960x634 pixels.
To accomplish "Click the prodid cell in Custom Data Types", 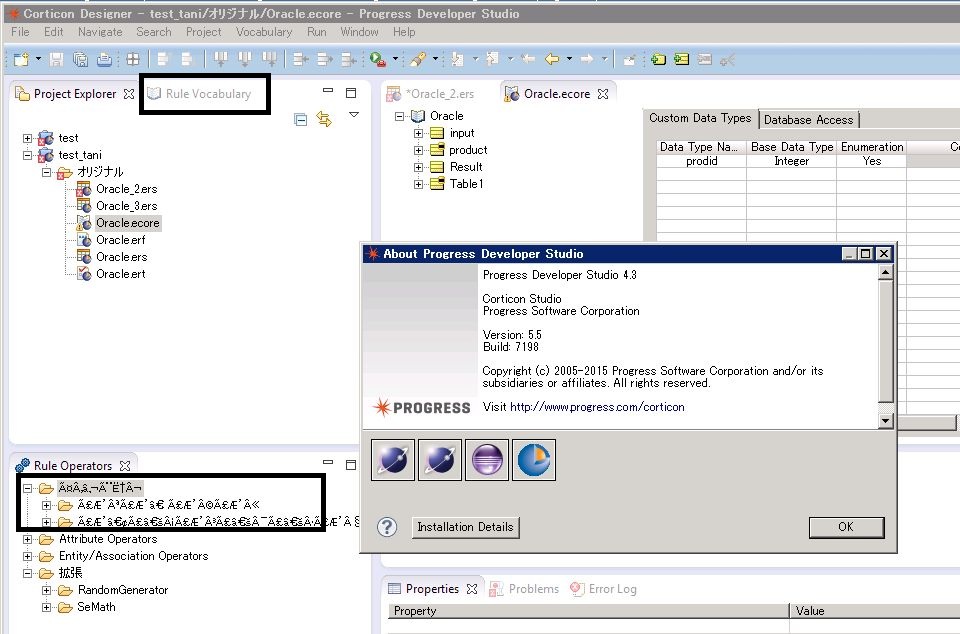I will click(x=702, y=161).
